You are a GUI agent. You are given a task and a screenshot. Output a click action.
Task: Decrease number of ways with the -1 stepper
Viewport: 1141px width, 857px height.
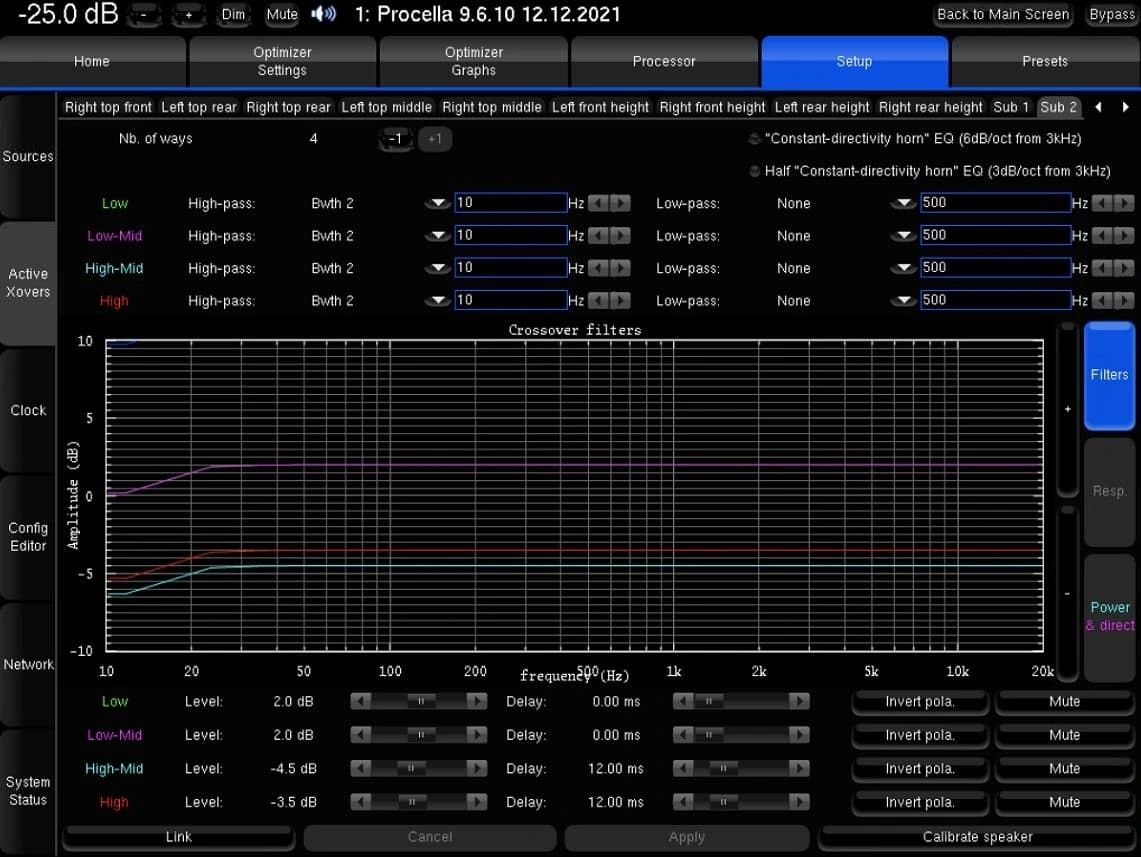395,139
